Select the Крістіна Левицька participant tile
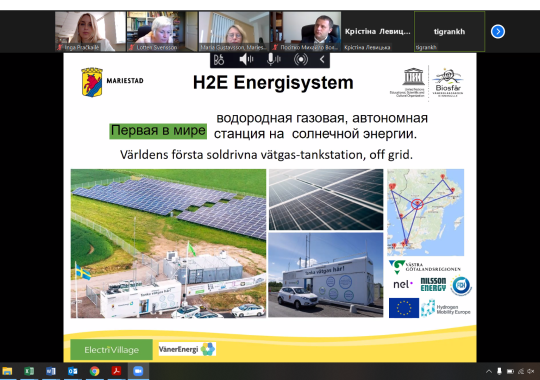This screenshot has height=380, width=540. (377, 31)
